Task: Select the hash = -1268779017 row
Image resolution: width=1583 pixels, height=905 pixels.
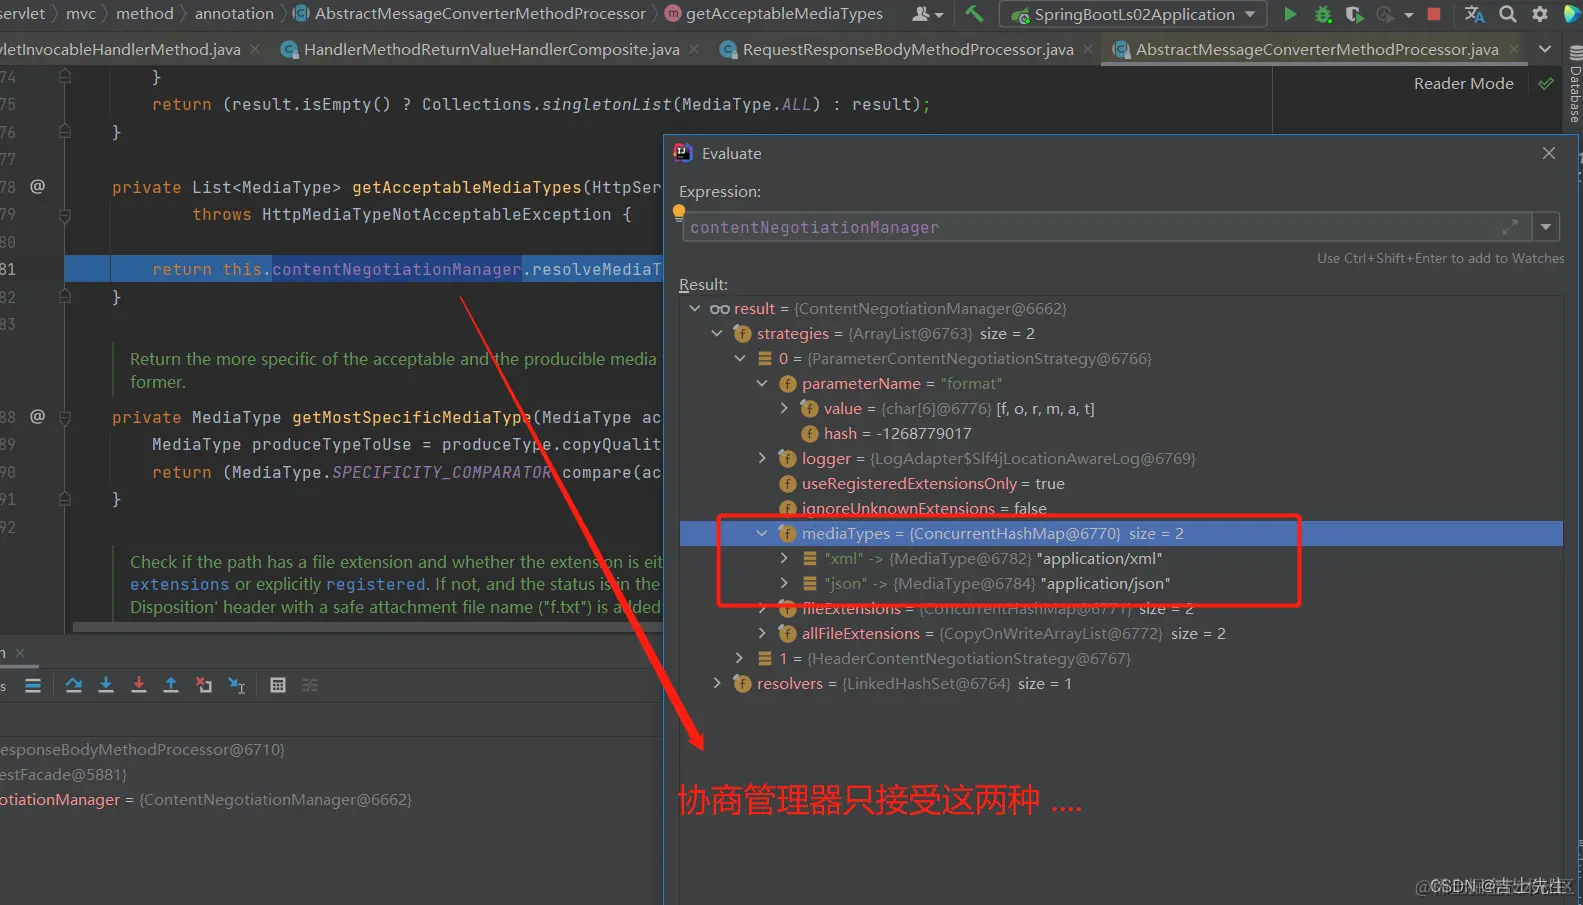Action: tap(1121, 433)
